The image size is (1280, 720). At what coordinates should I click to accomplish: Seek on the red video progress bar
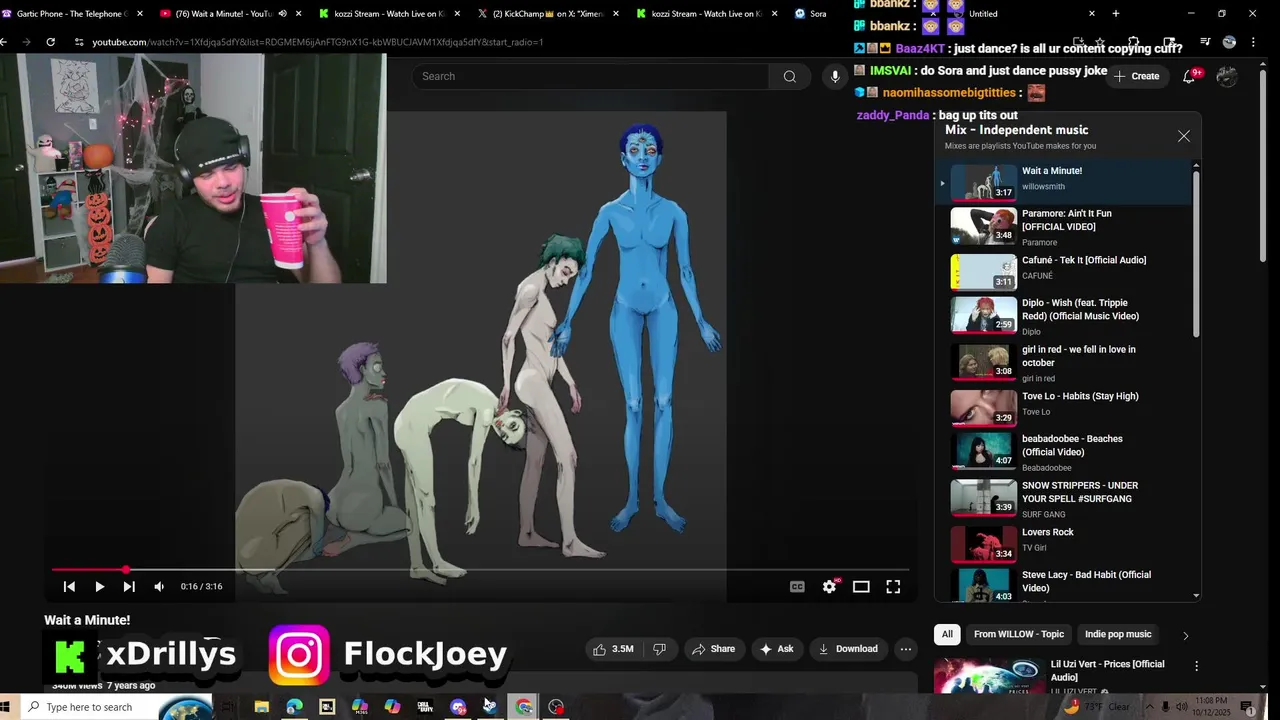click(480, 570)
